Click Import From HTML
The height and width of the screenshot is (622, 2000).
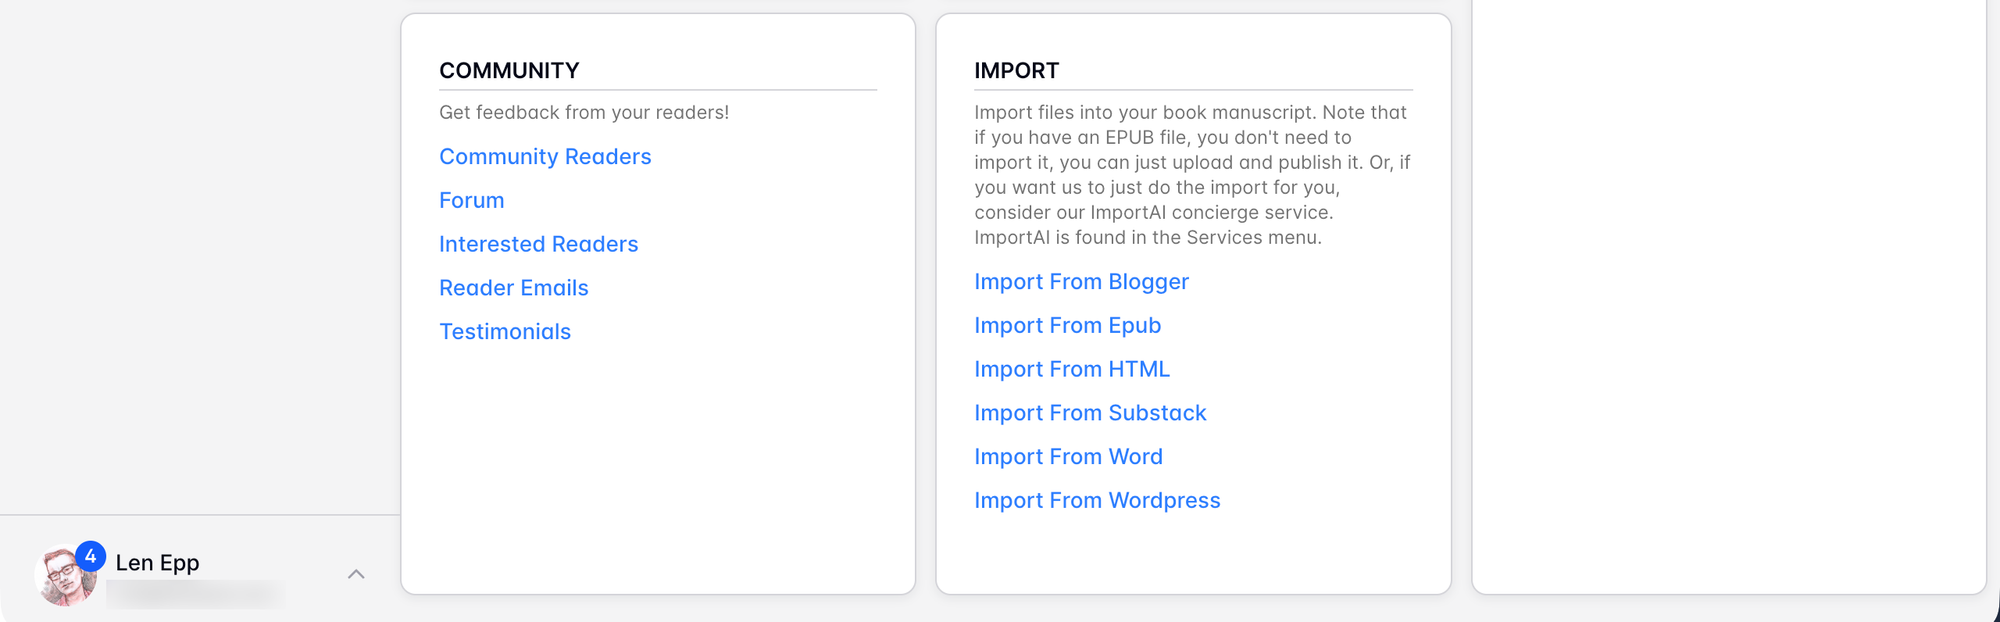coord(1071,369)
